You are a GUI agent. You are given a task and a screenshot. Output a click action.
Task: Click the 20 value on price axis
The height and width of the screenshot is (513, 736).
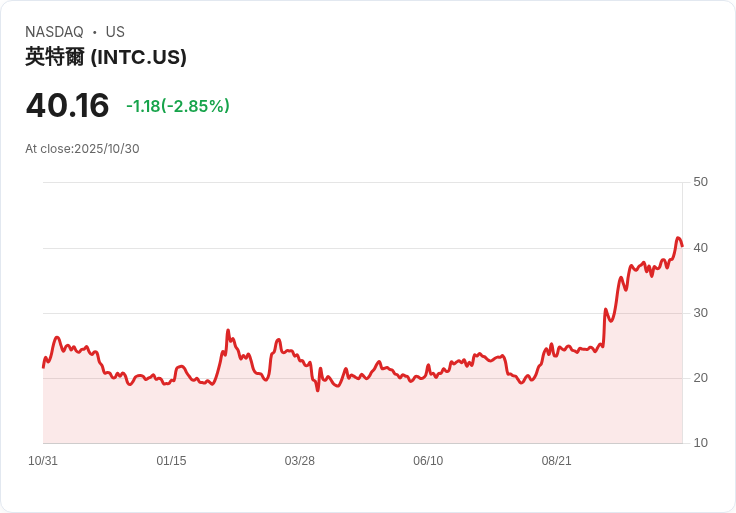pos(700,378)
